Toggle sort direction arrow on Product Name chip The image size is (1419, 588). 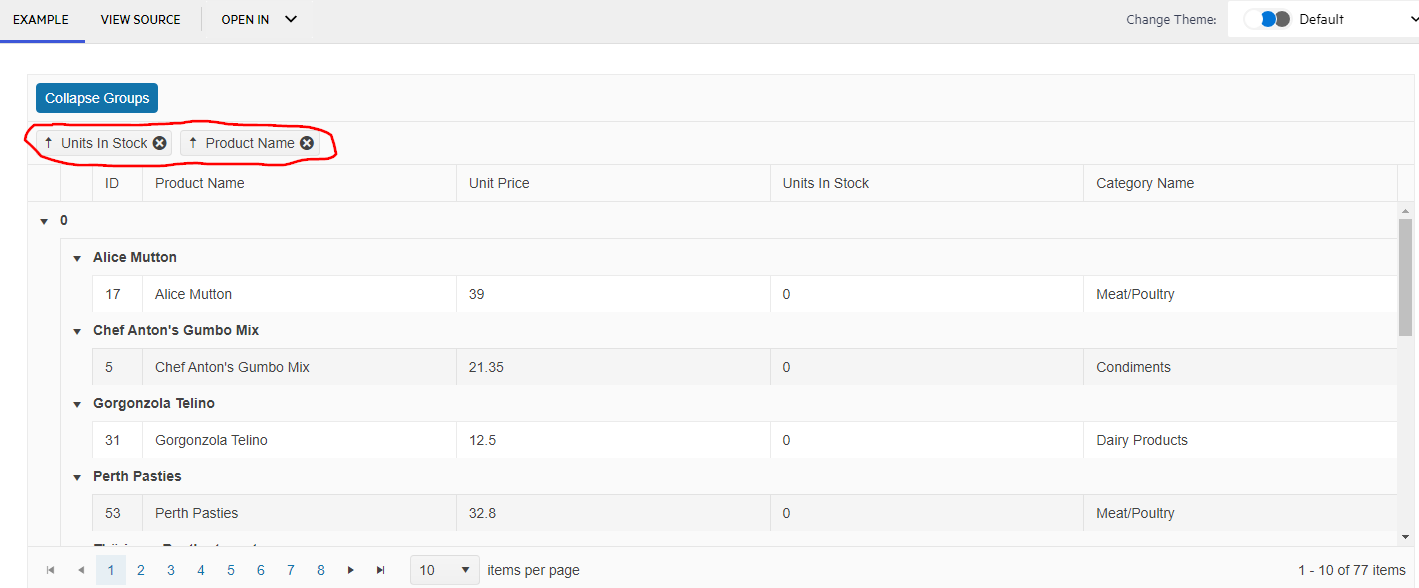point(193,143)
